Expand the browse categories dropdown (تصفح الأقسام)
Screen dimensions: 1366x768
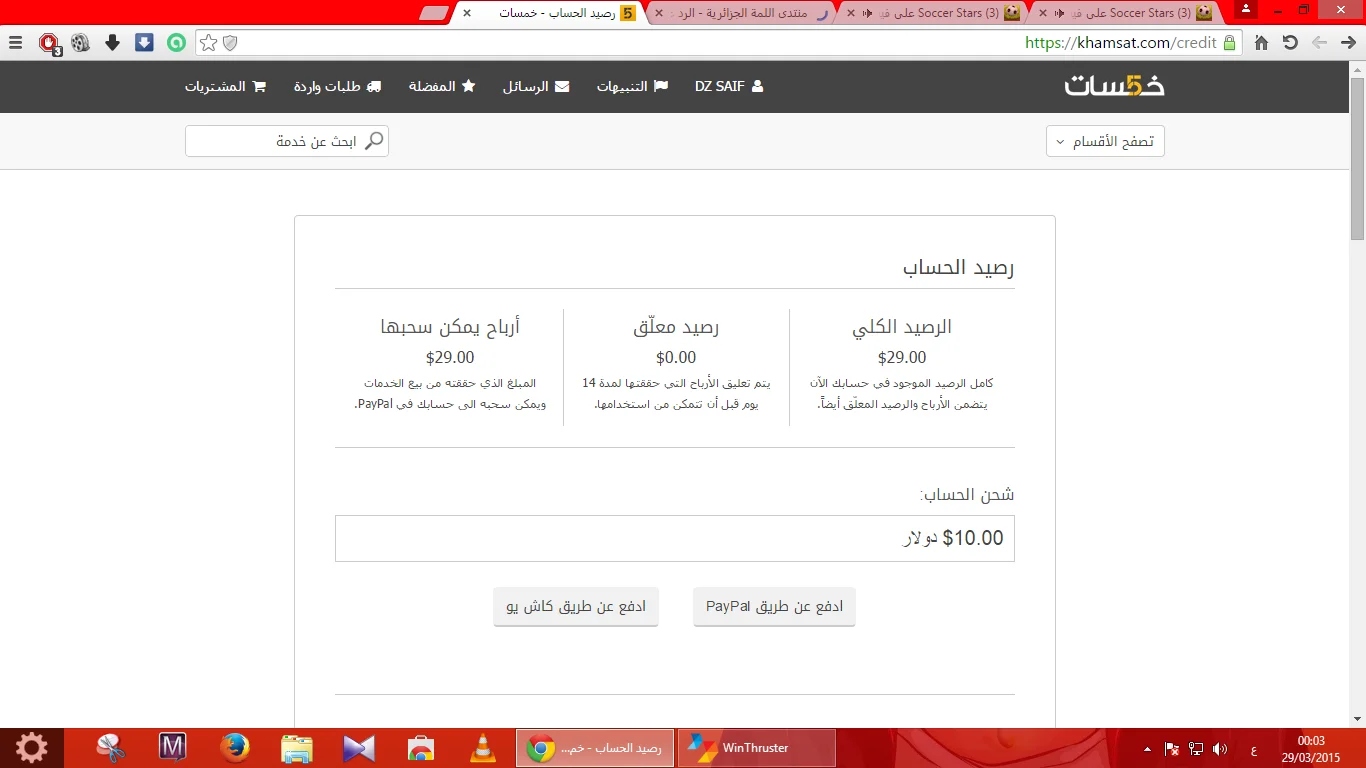[x=1105, y=141]
